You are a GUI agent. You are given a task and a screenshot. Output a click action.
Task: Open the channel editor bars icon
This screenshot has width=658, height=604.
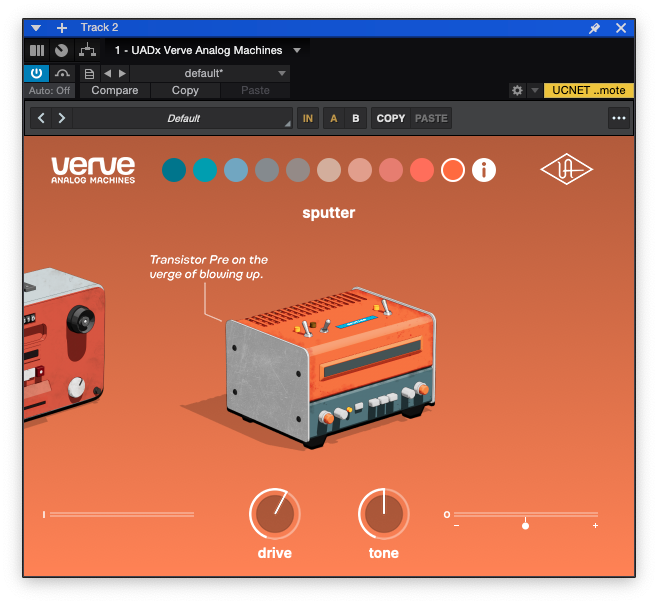point(37,51)
